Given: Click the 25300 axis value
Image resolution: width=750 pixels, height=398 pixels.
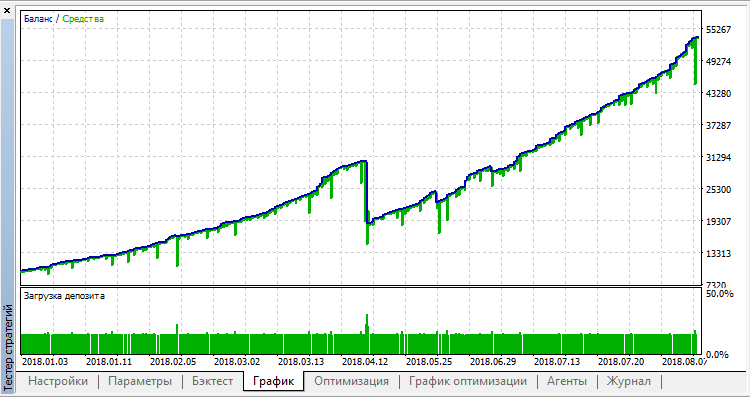Looking at the screenshot, I should [x=718, y=189].
